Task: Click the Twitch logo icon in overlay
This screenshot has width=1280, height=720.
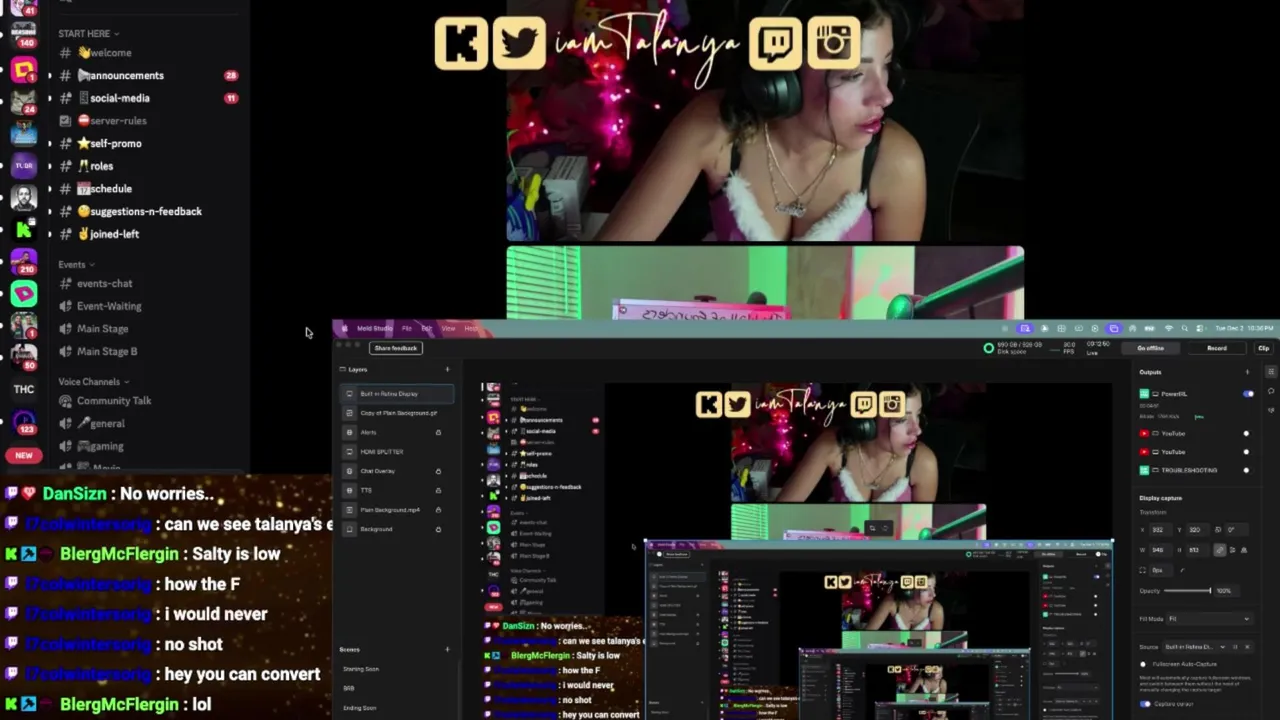Action: [776, 44]
